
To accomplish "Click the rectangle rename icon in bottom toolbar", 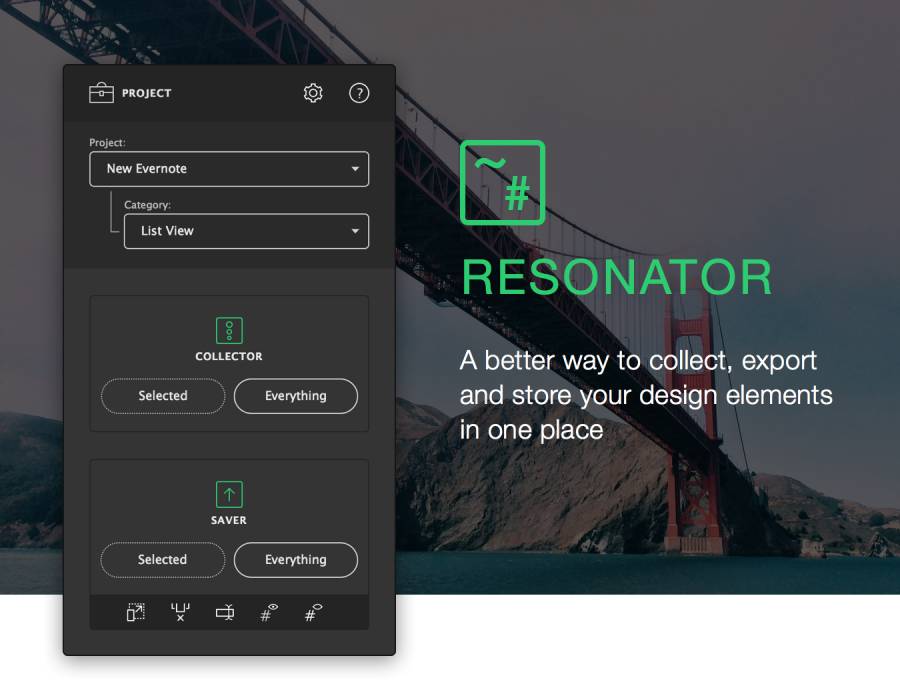I will (225, 612).
